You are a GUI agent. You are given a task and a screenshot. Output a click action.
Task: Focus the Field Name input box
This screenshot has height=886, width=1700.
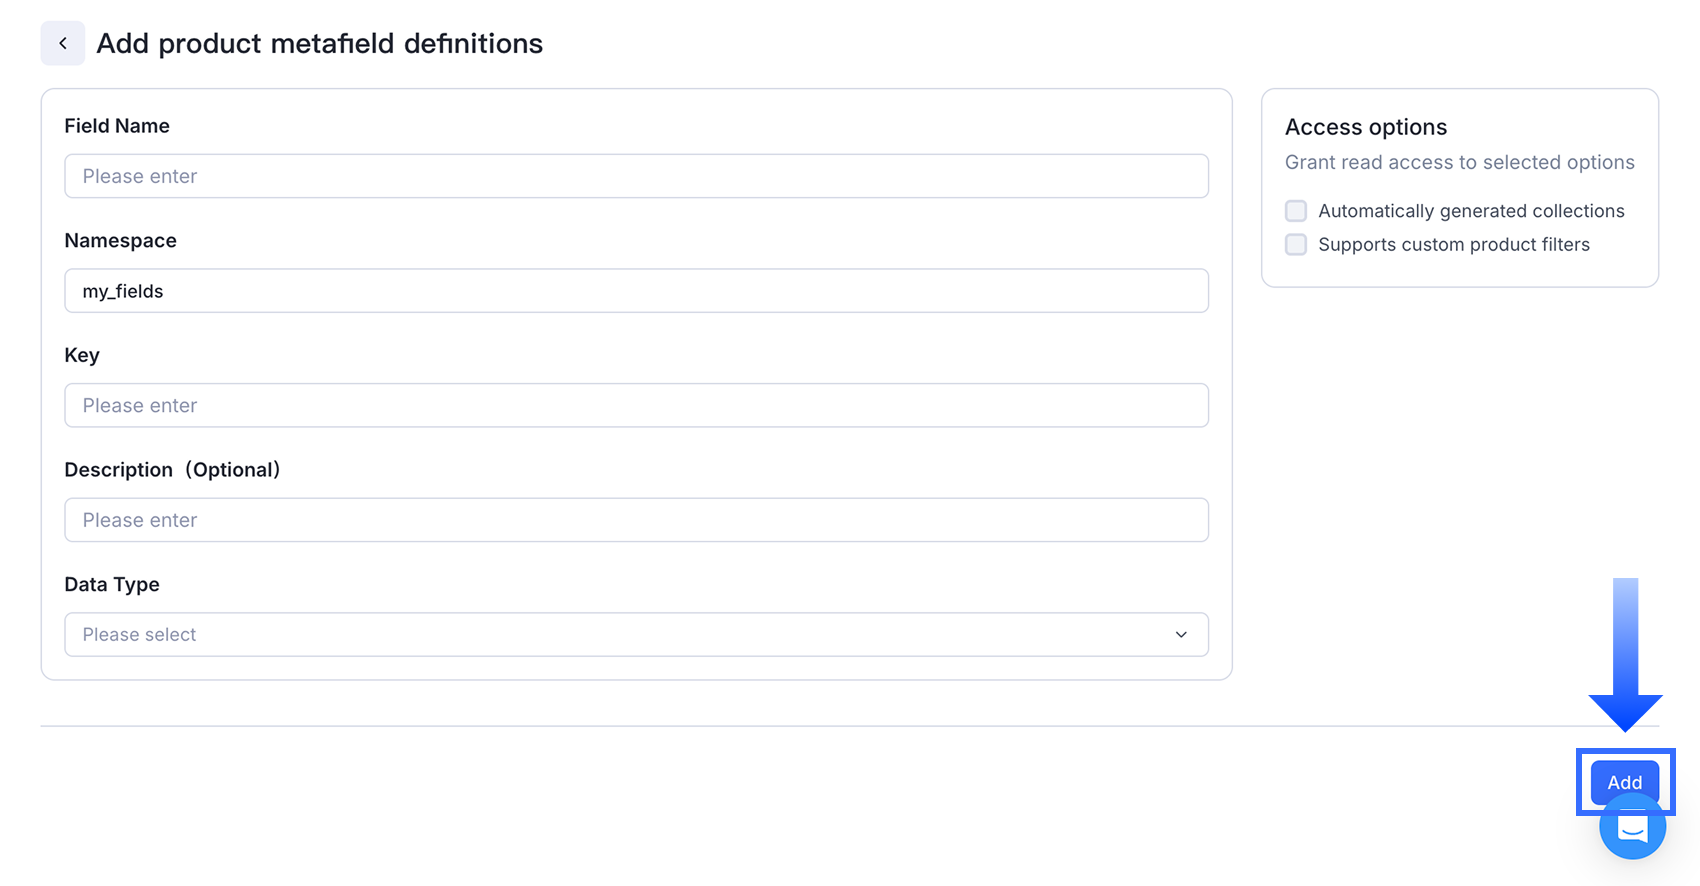tap(637, 176)
